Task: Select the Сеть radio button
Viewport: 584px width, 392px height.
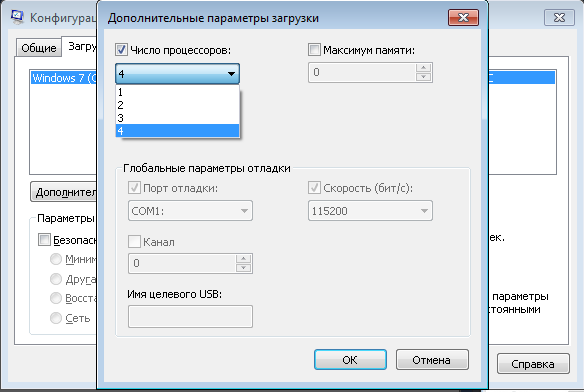Action: [56, 318]
